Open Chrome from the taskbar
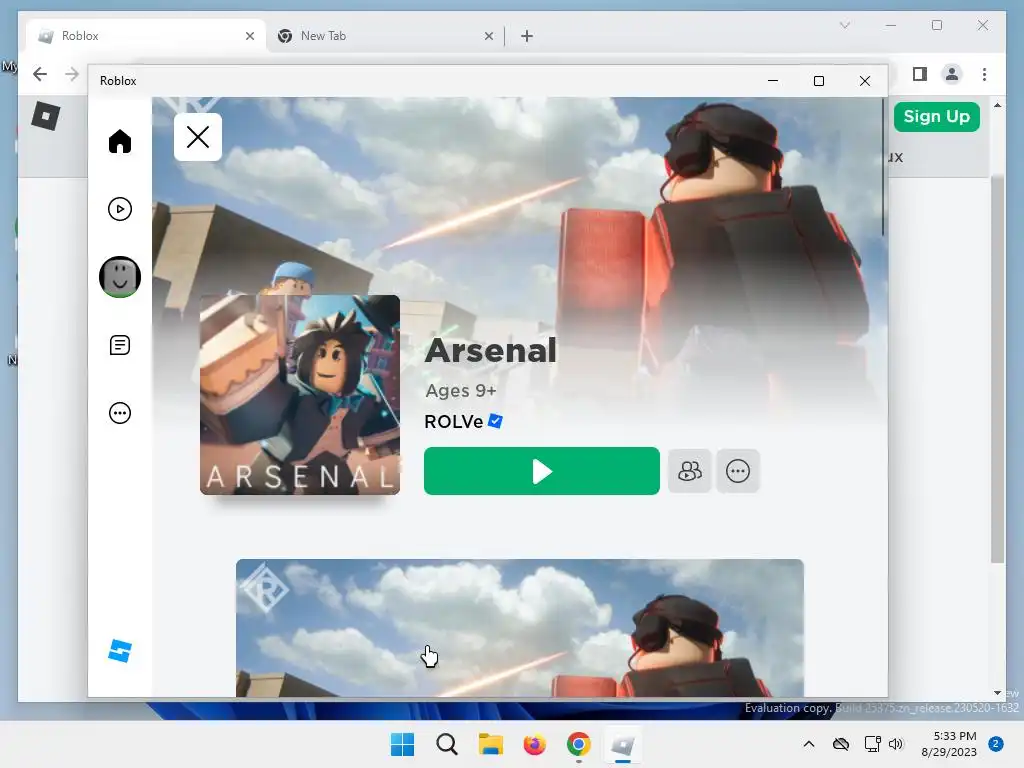The height and width of the screenshot is (768, 1024). tap(579, 744)
